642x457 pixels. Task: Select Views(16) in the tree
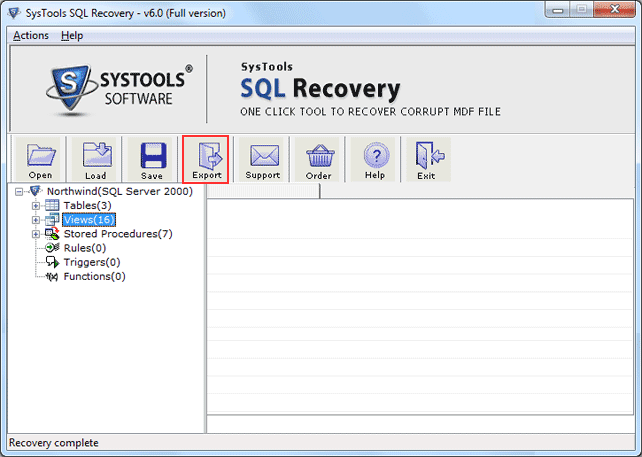89,219
